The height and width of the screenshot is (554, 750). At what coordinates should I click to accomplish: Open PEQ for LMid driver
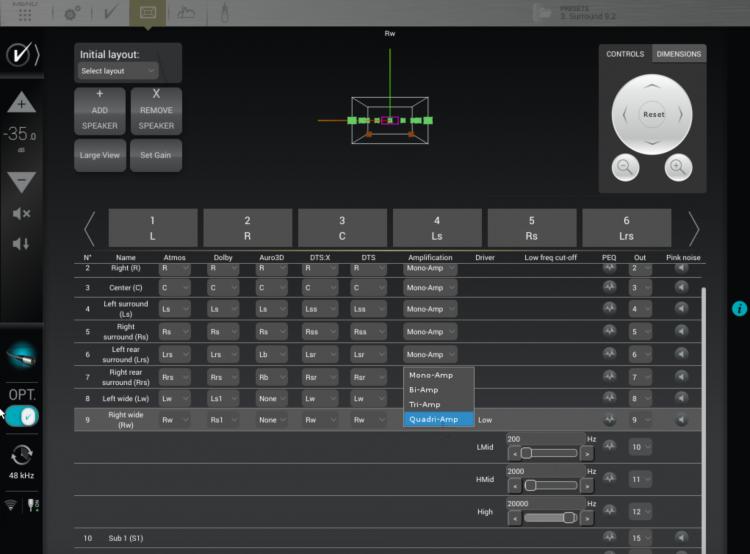coord(609,446)
